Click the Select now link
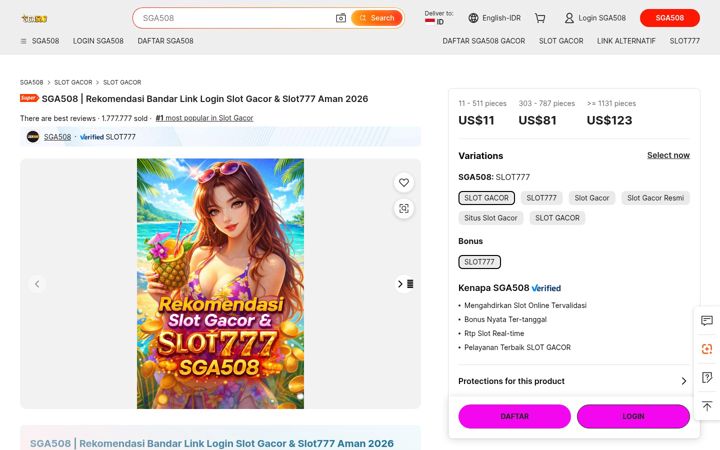 coord(668,155)
